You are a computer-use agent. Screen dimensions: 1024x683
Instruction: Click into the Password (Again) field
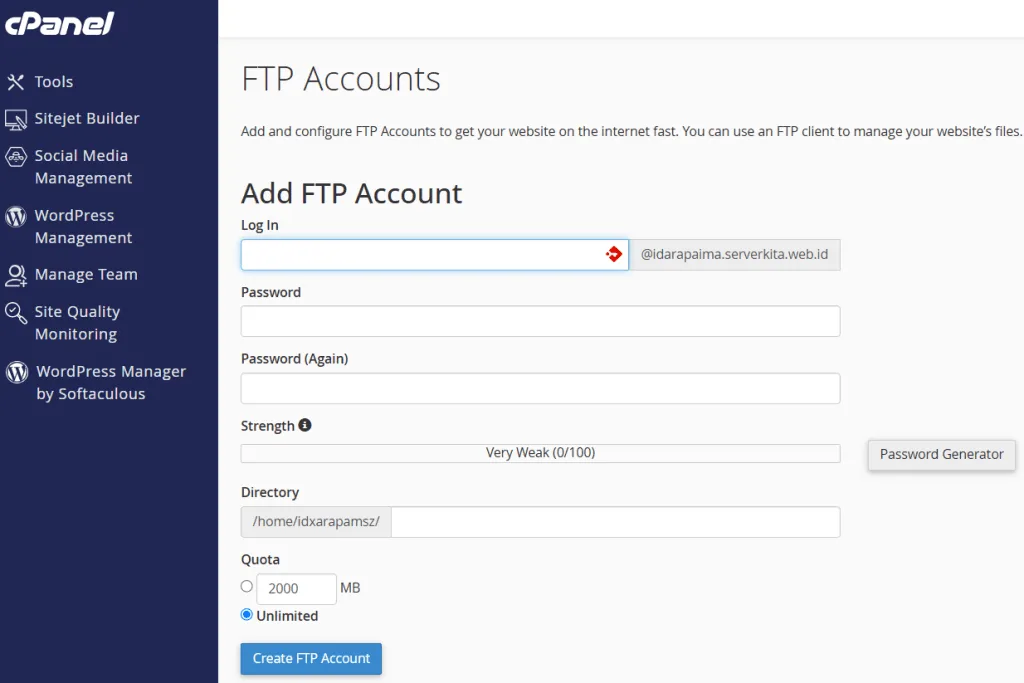tap(540, 388)
